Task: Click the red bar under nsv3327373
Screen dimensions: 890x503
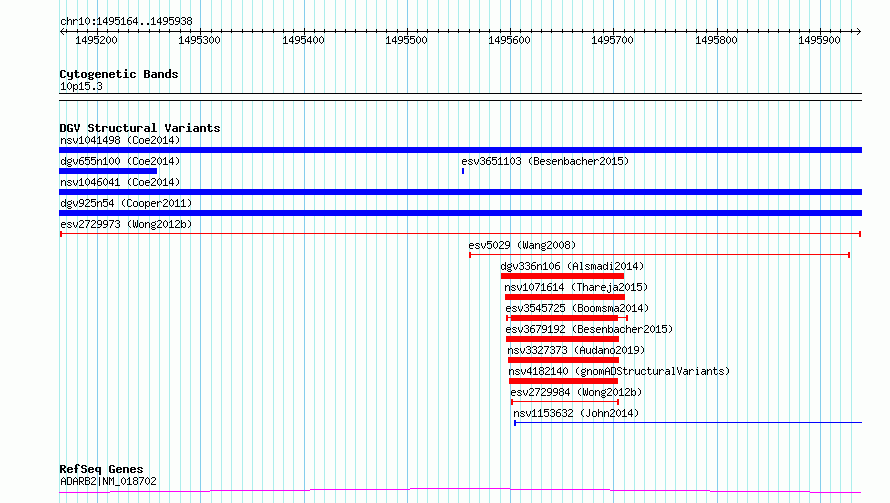Action: point(564,360)
